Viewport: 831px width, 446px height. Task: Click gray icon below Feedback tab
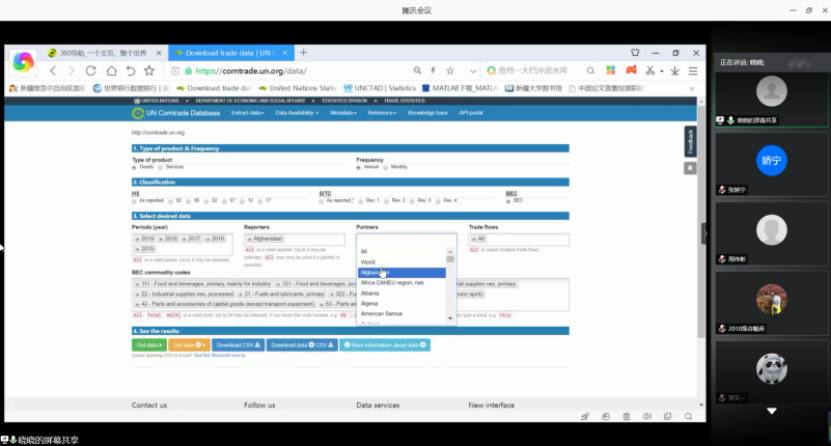[690, 168]
